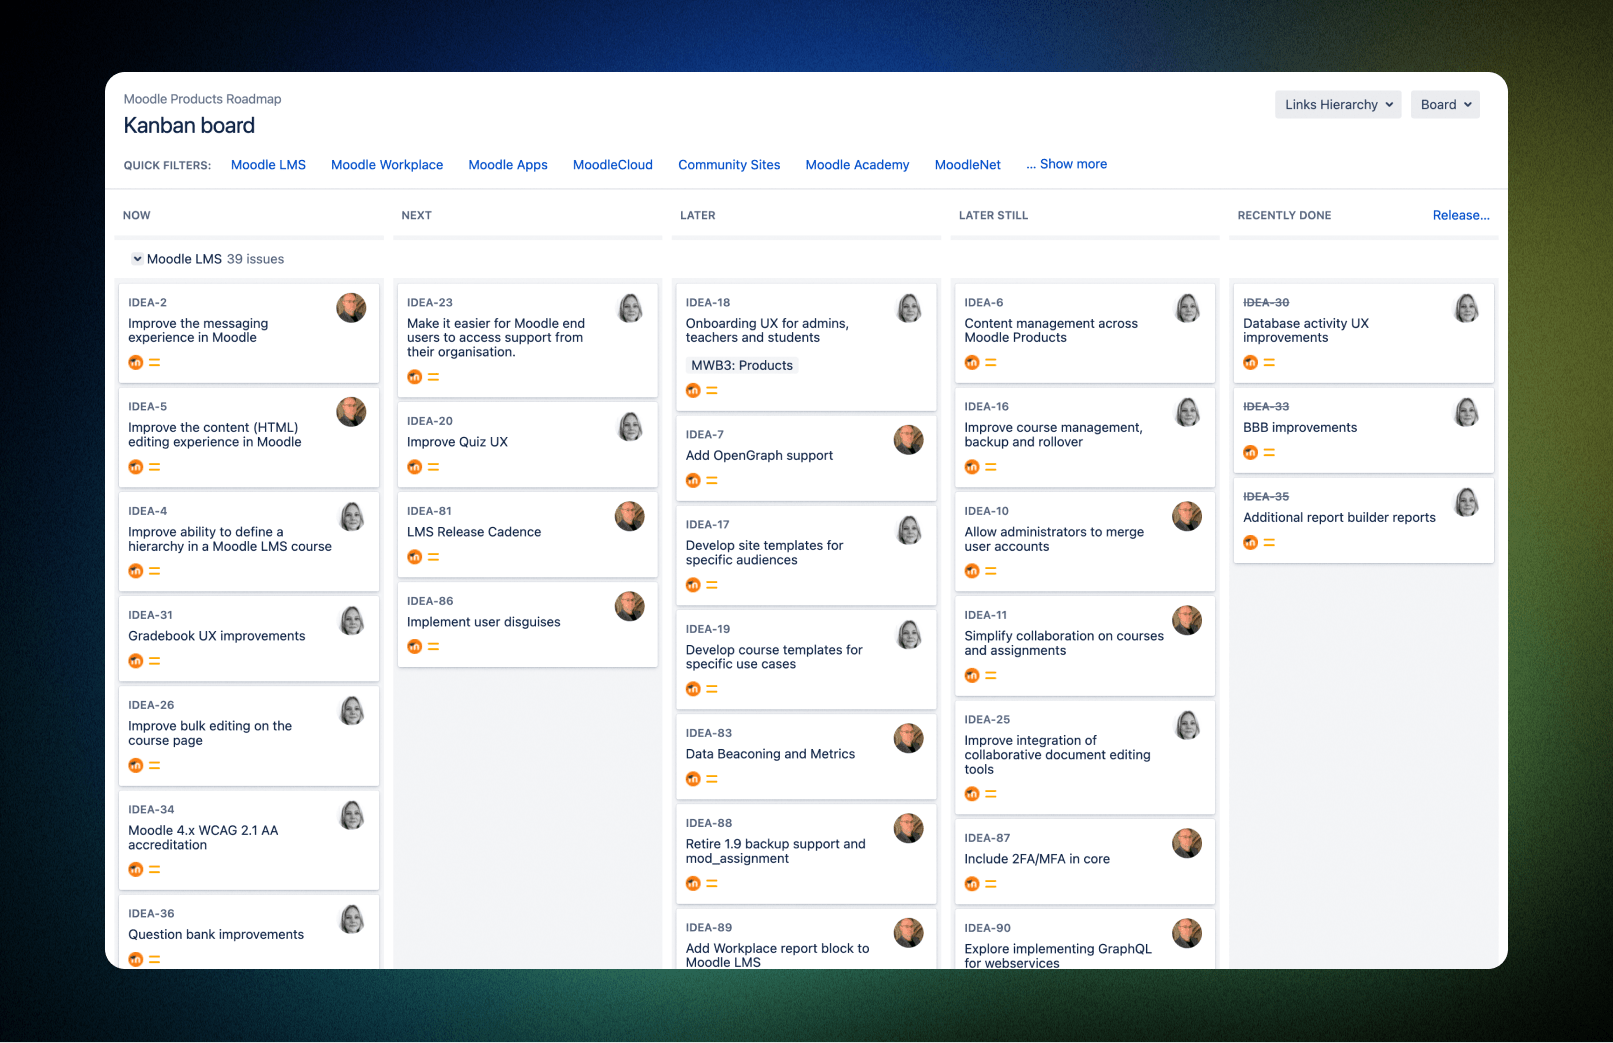Open Moodle 4.x WCAG 2.1 AA accreditation card
Screen dimensions: 1613x1043
coord(249,841)
